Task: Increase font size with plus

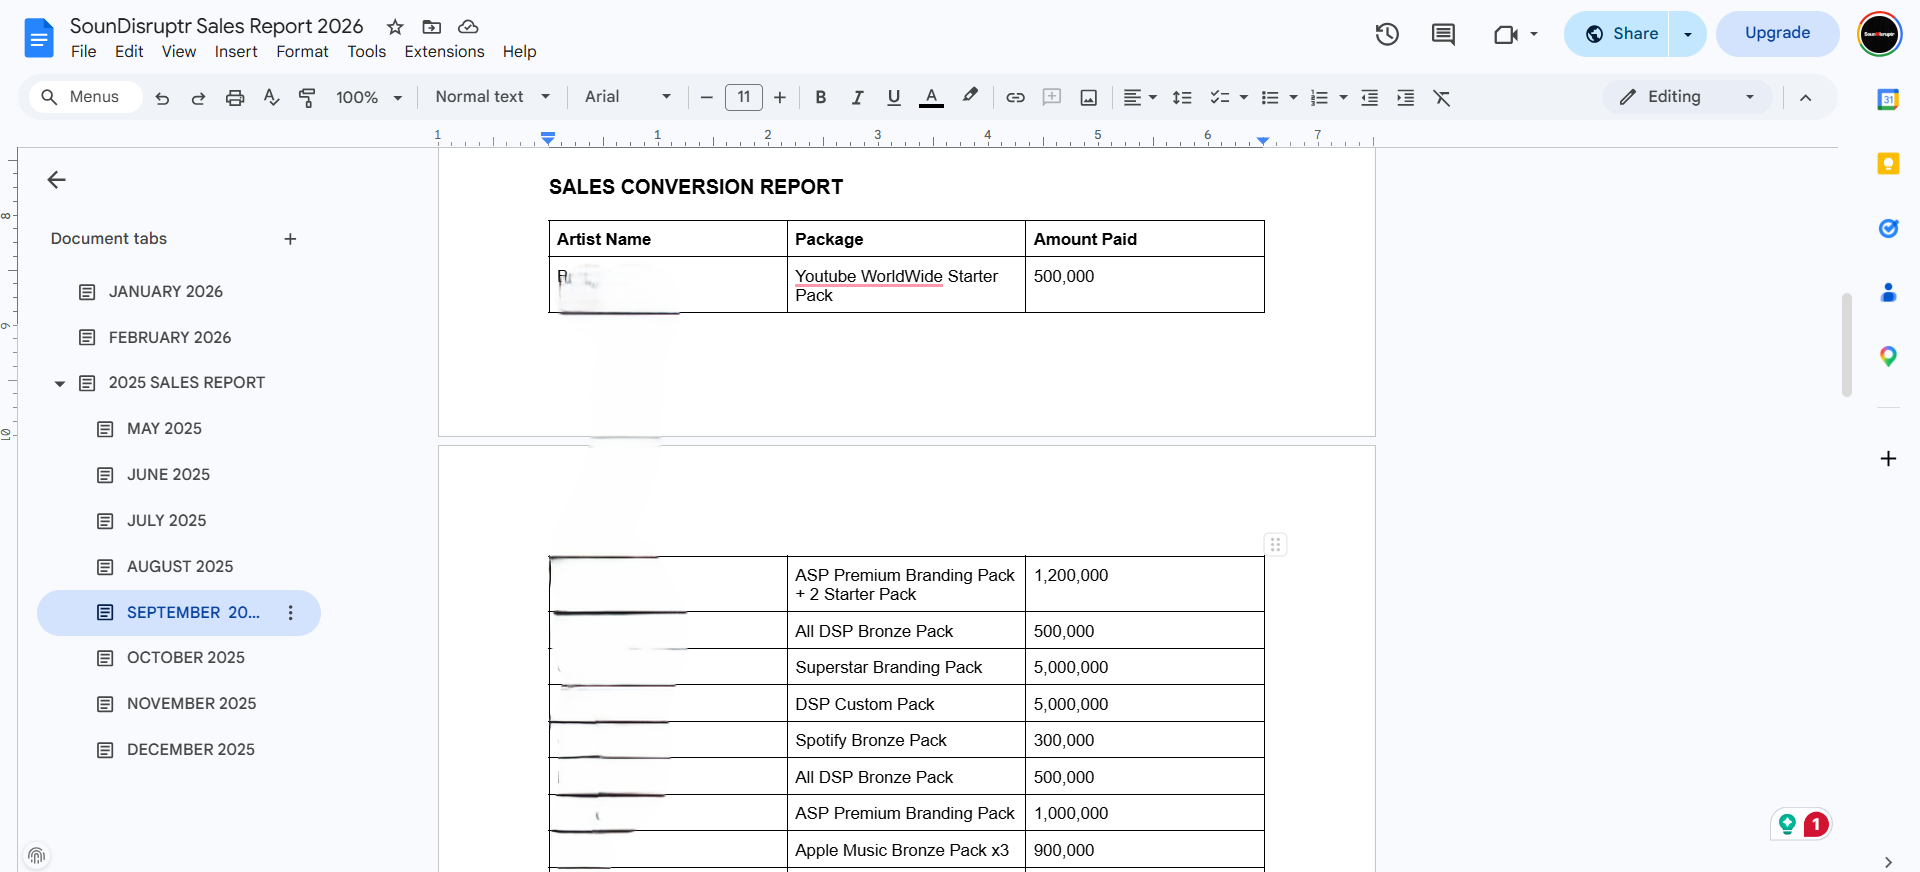Action: [x=780, y=98]
